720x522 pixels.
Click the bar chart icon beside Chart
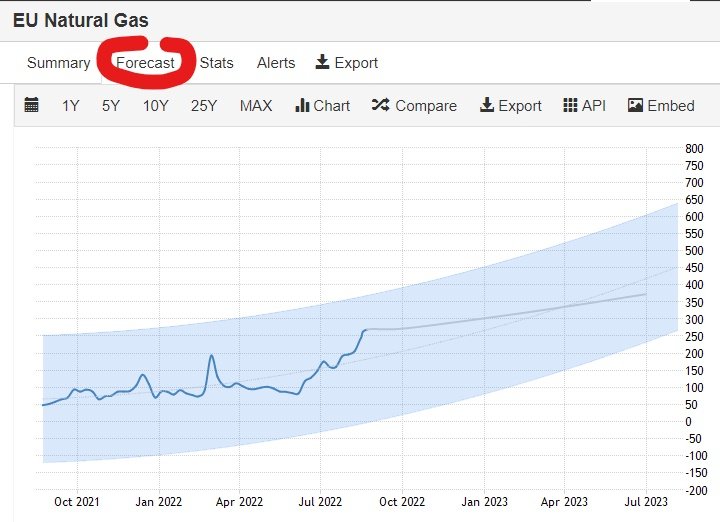pyautogui.click(x=302, y=106)
